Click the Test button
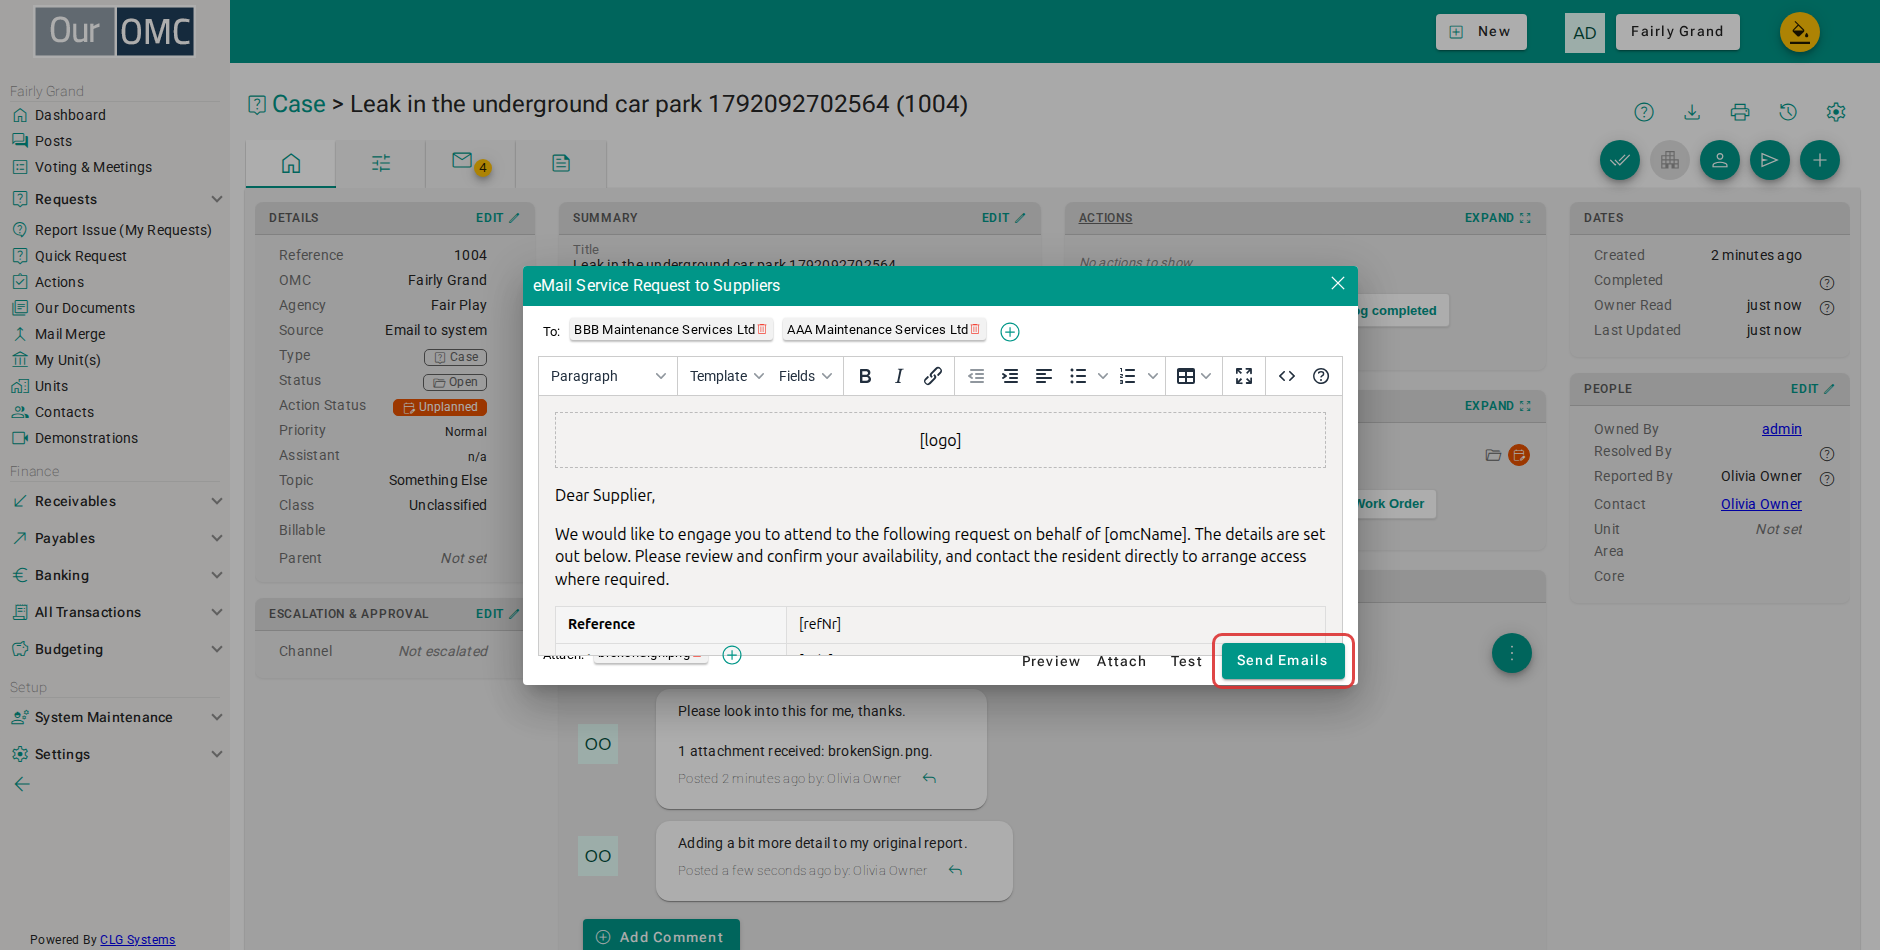Image resolution: width=1880 pixels, height=950 pixels. pyautogui.click(x=1186, y=661)
